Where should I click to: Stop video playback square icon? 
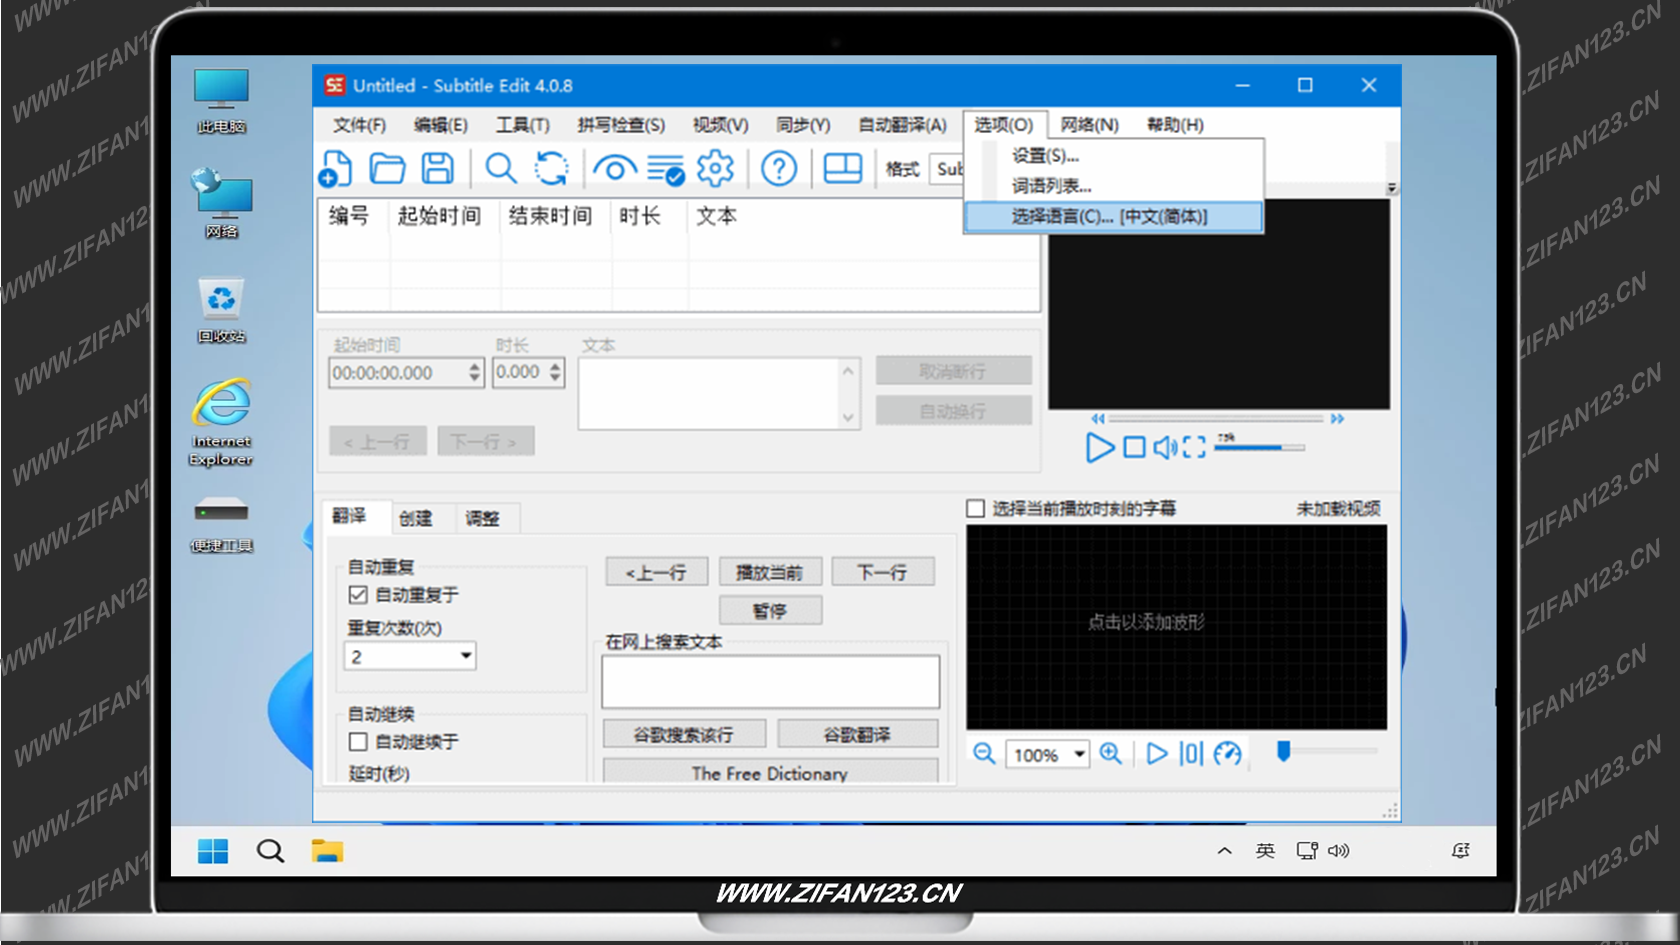[1134, 447]
